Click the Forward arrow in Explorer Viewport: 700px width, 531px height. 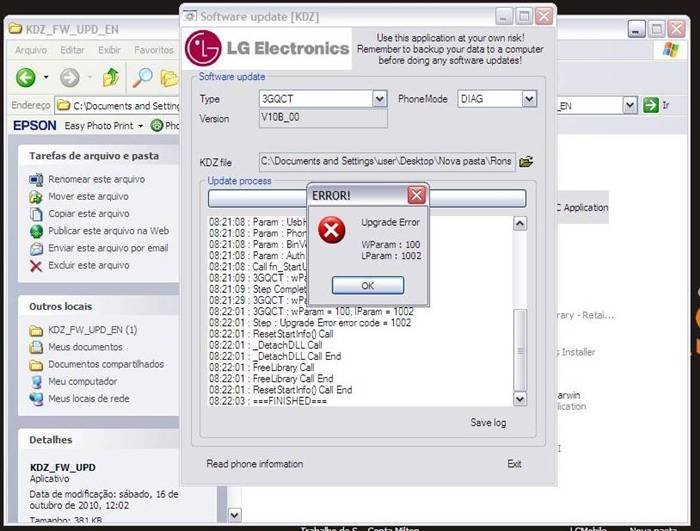click(70, 78)
